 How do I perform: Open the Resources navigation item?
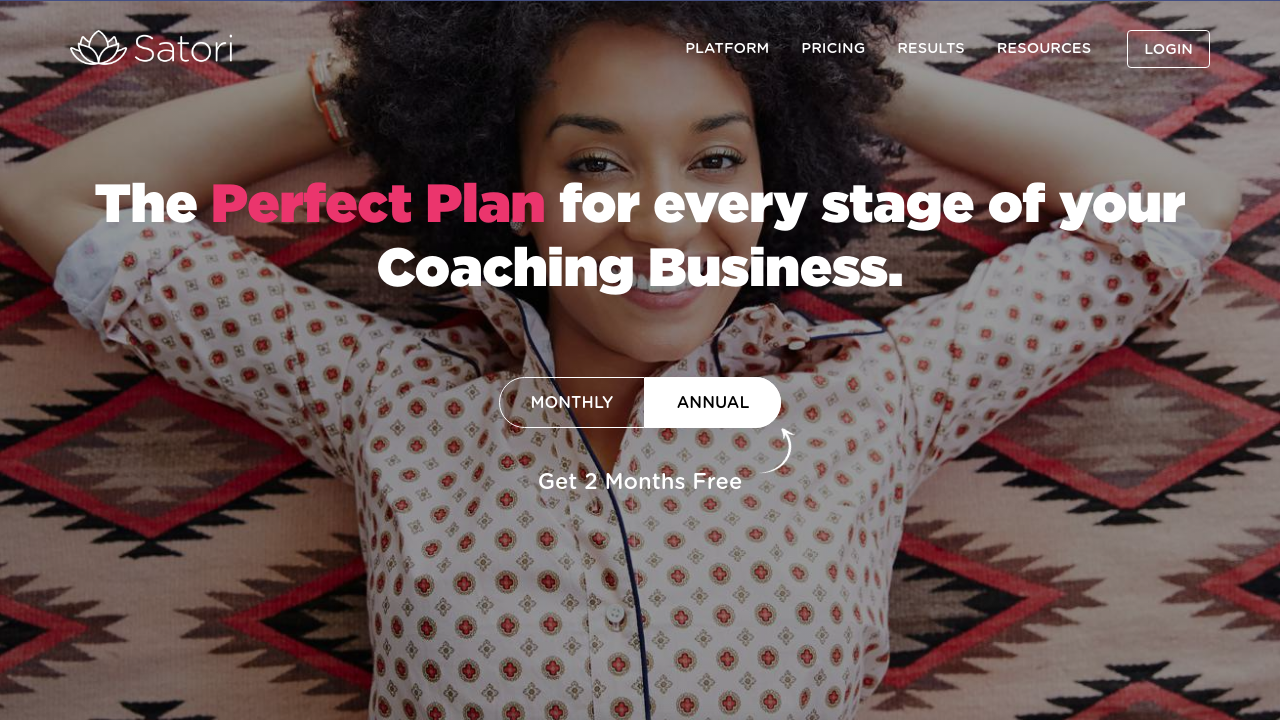[x=1044, y=48]
